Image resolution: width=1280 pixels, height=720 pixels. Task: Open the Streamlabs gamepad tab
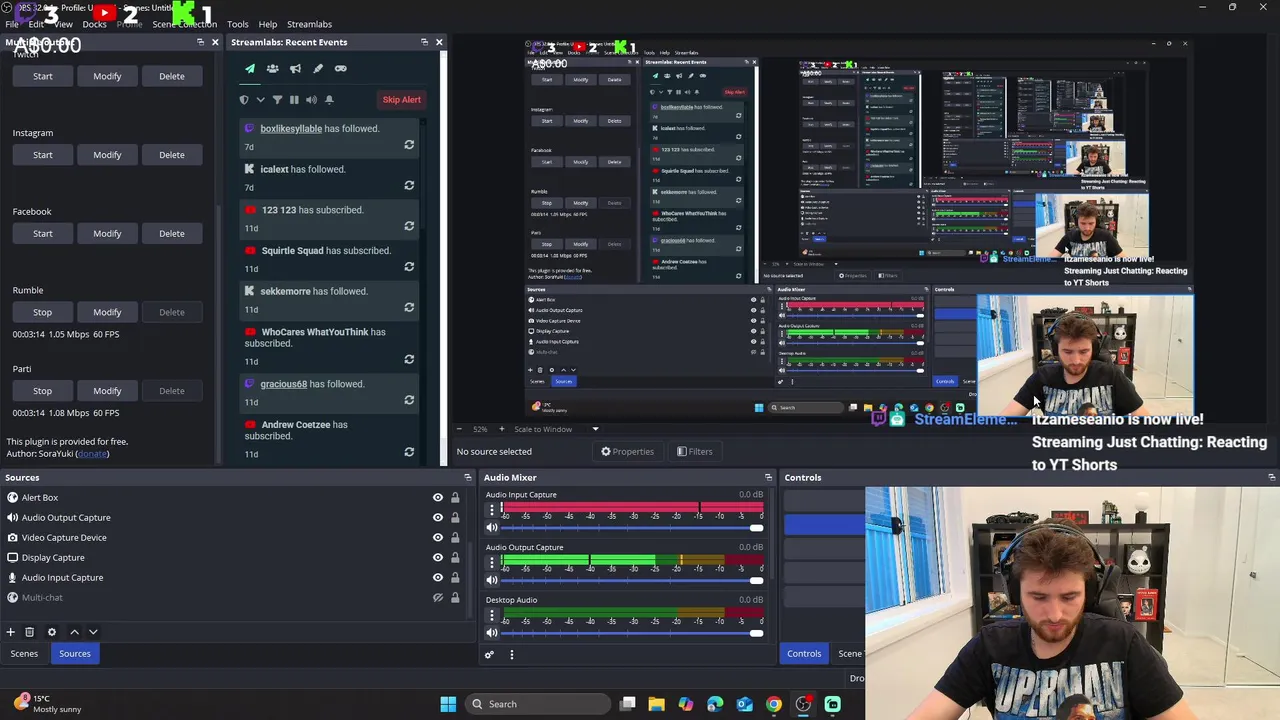[x=341, y=69]
